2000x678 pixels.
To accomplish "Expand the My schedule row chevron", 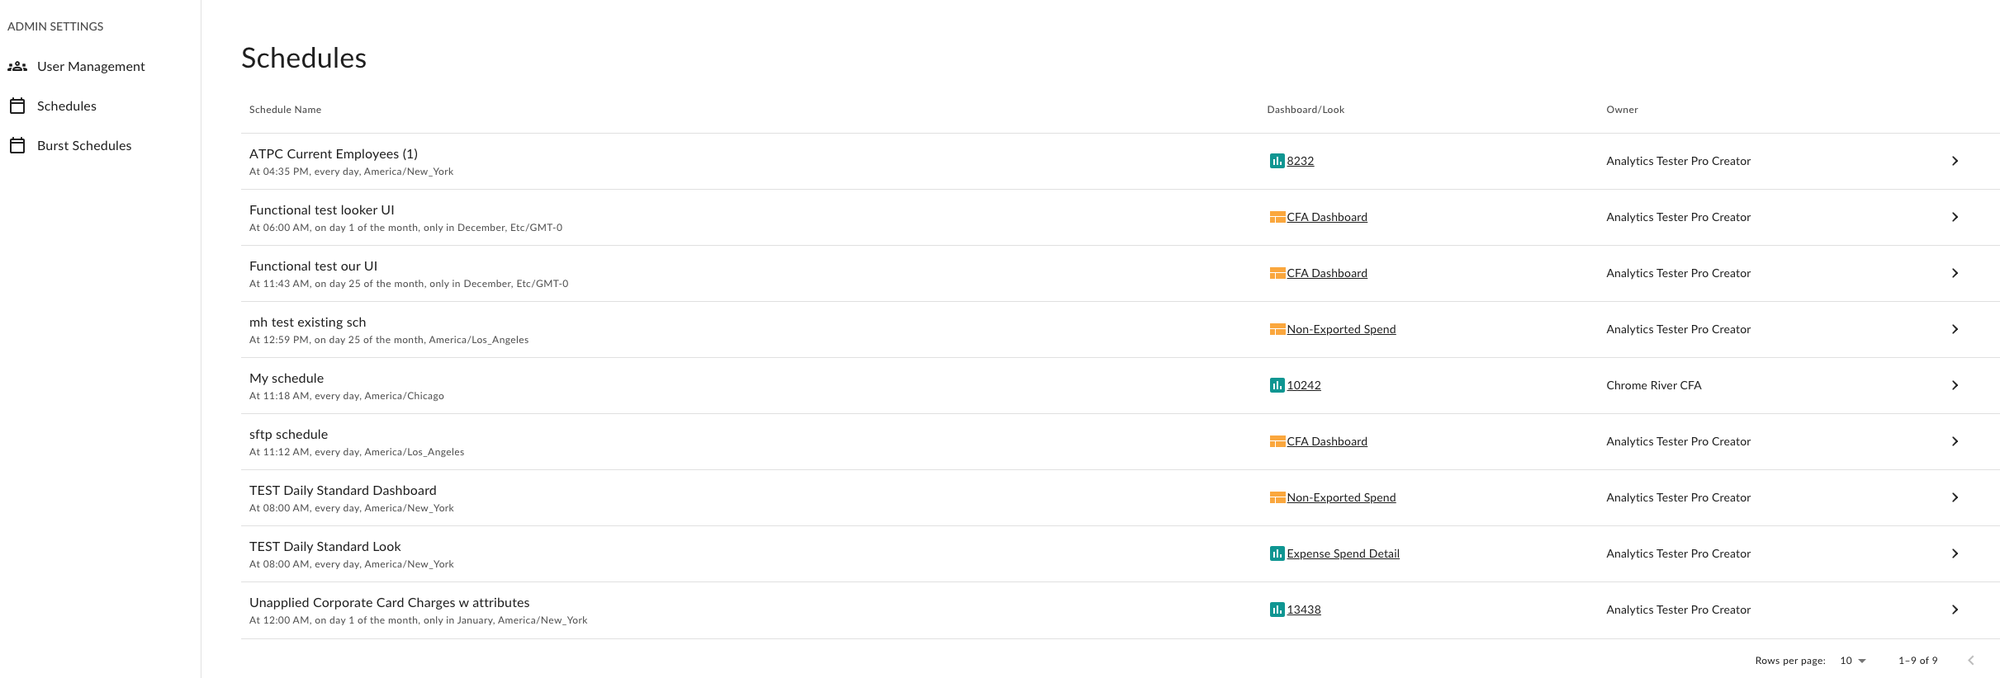I will (x=1955, y=384).
